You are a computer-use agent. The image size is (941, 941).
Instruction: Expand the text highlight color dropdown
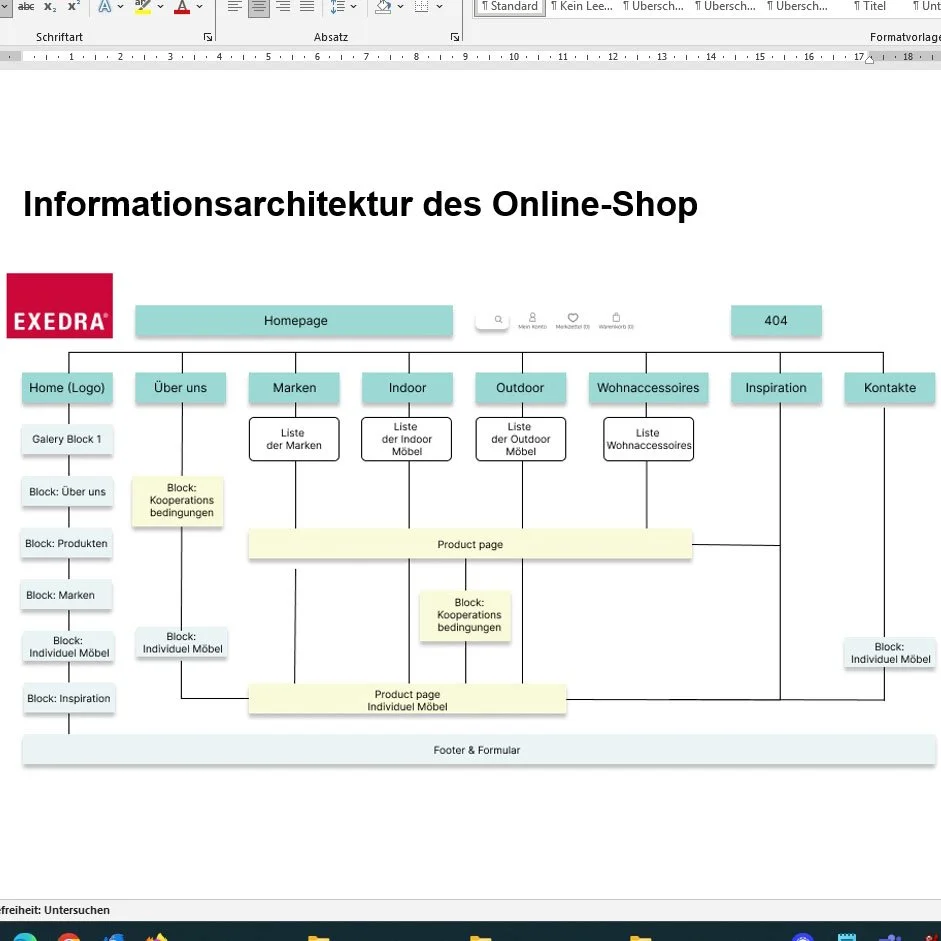tap(160, 8)
